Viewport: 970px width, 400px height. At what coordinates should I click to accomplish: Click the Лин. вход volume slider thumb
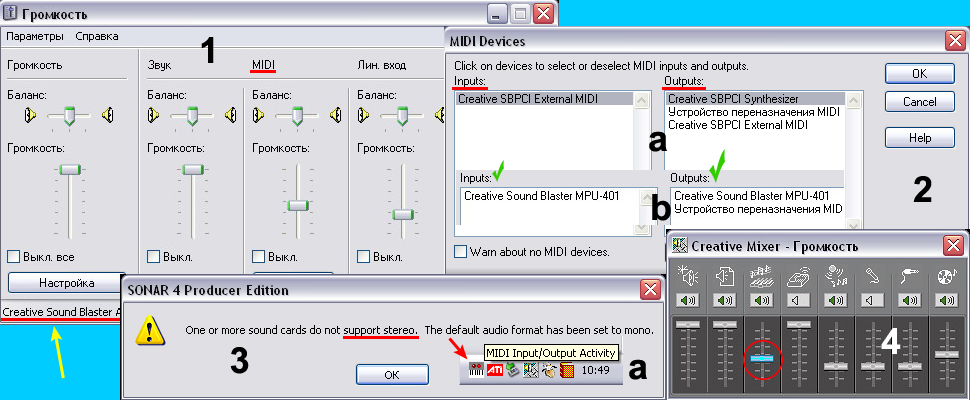pyautogui.click(x=403, y=214)
